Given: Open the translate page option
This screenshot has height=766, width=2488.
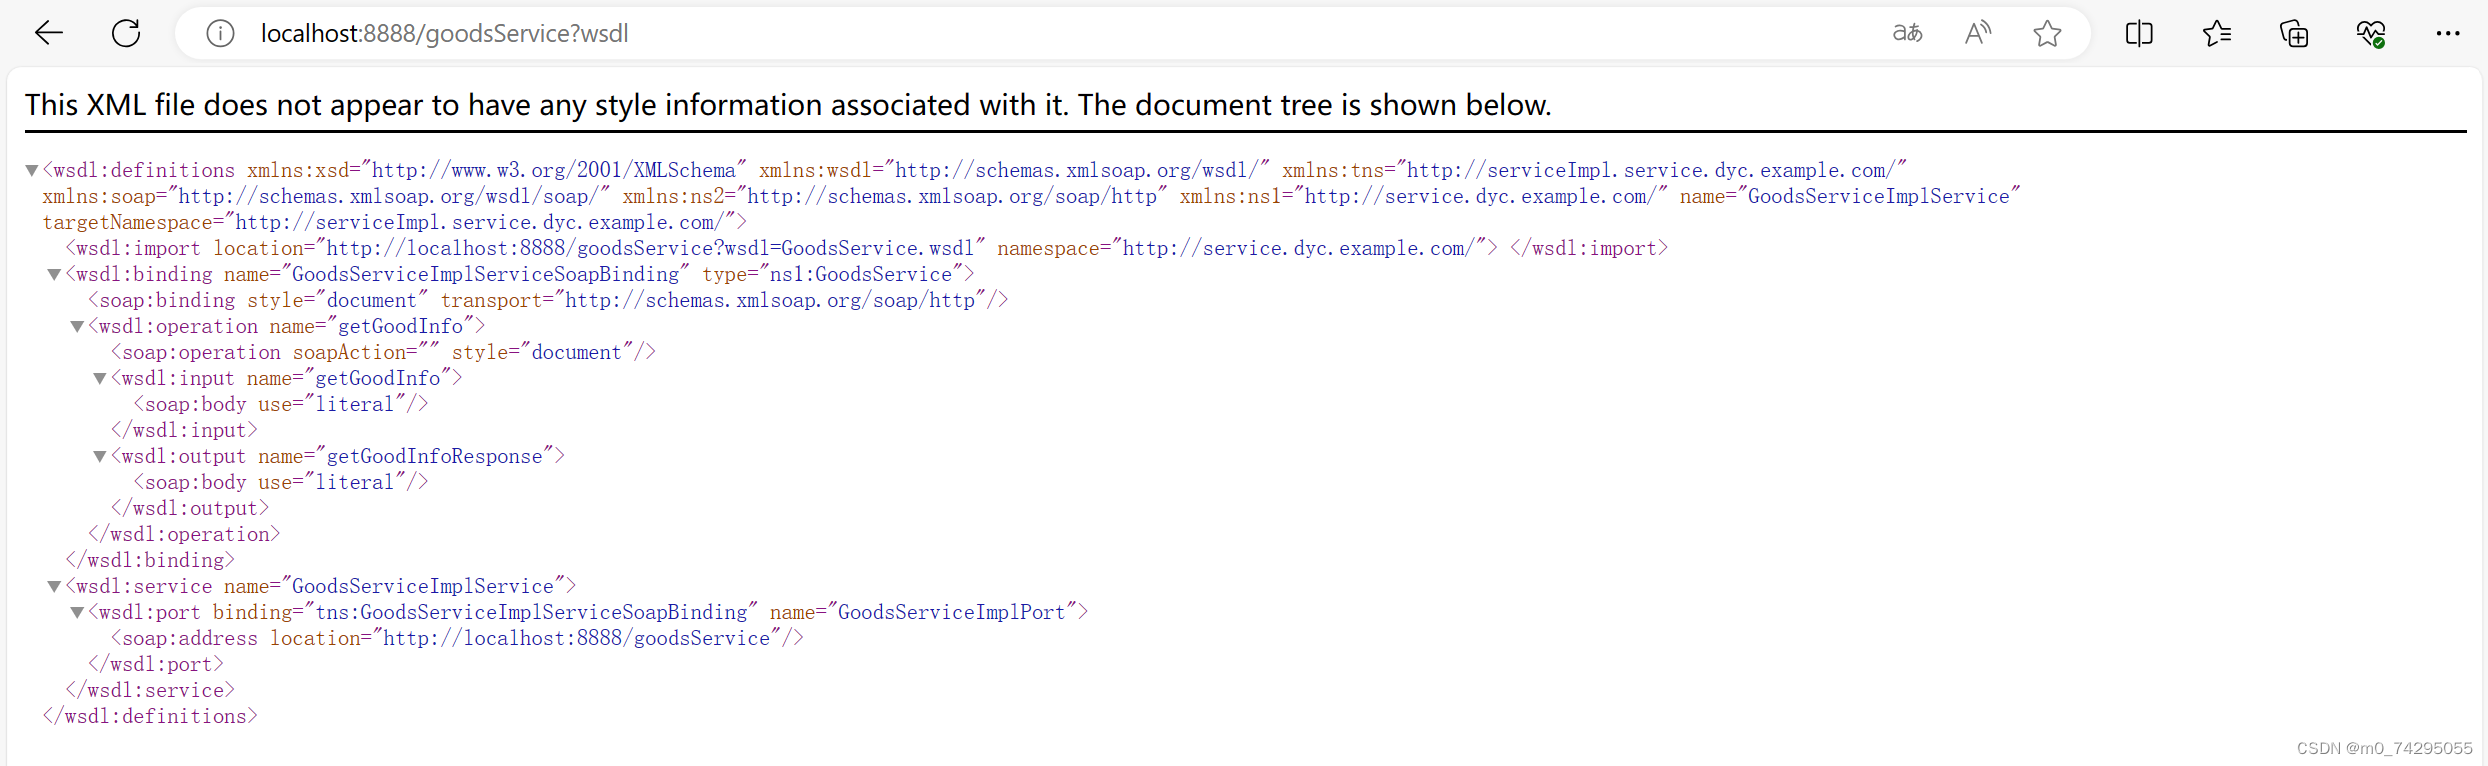Looking at the screenshot, I should click(1907, 33).
